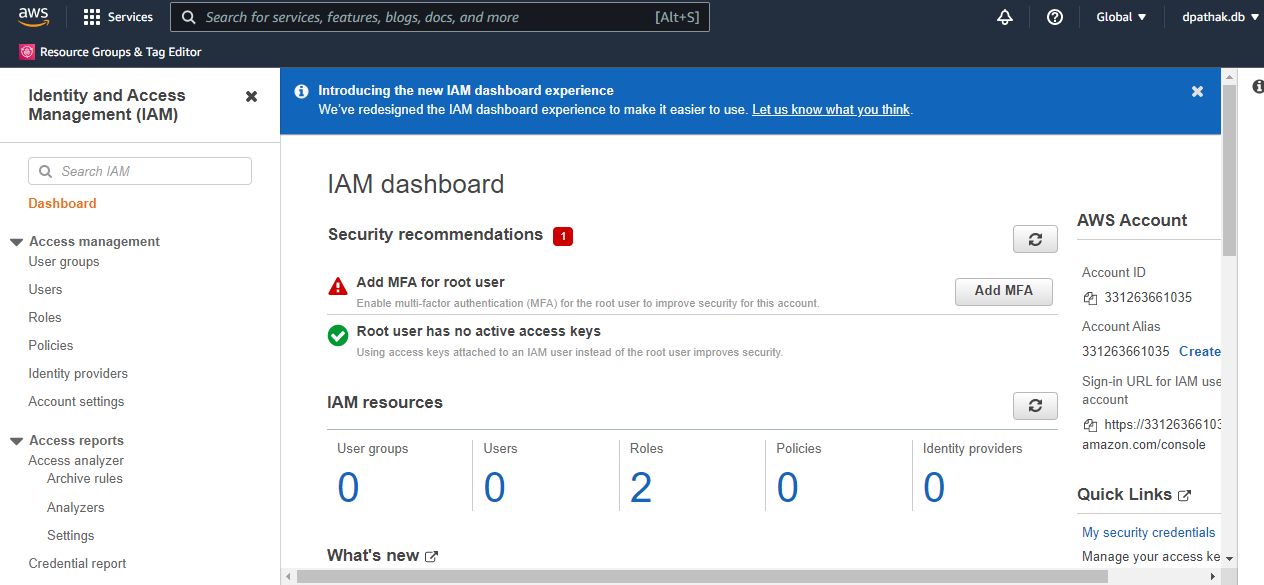Click the Roles count of 2
Screen dimensions: 1264x585
pos(641,488)
